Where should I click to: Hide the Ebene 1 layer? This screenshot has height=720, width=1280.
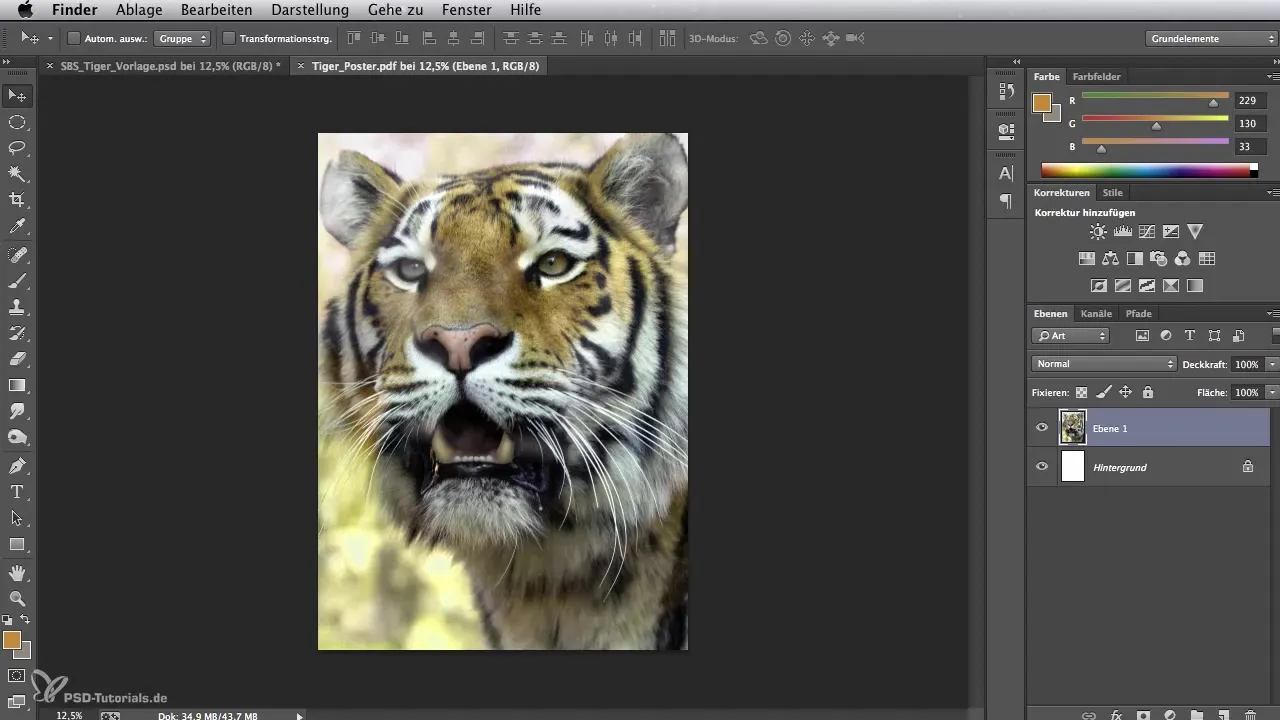click(1042, 428)
